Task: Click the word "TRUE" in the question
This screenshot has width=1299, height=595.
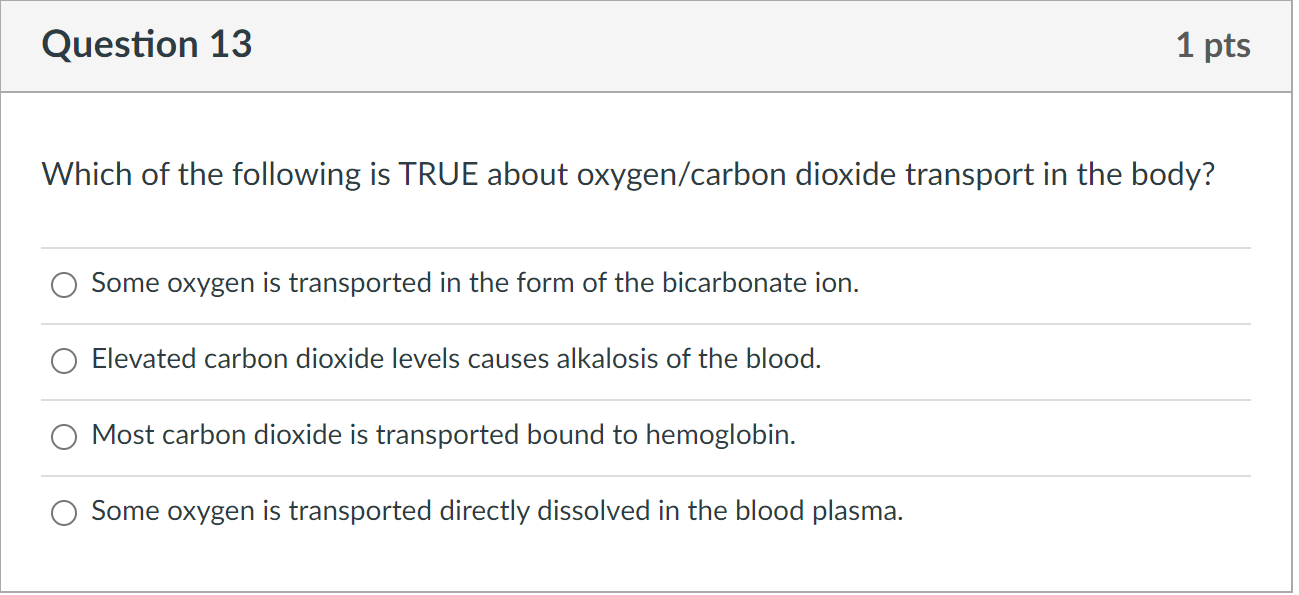Action: 439,175
